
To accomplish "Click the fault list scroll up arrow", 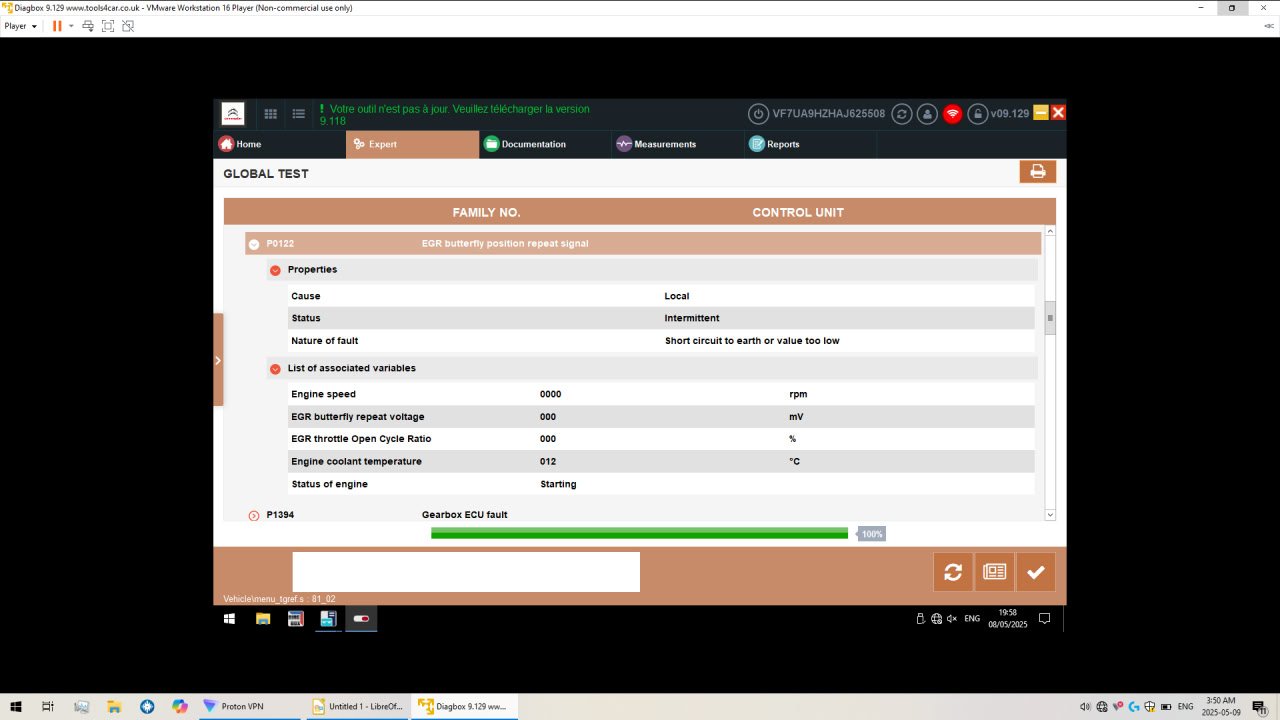I will click(x=1050, y=231).
